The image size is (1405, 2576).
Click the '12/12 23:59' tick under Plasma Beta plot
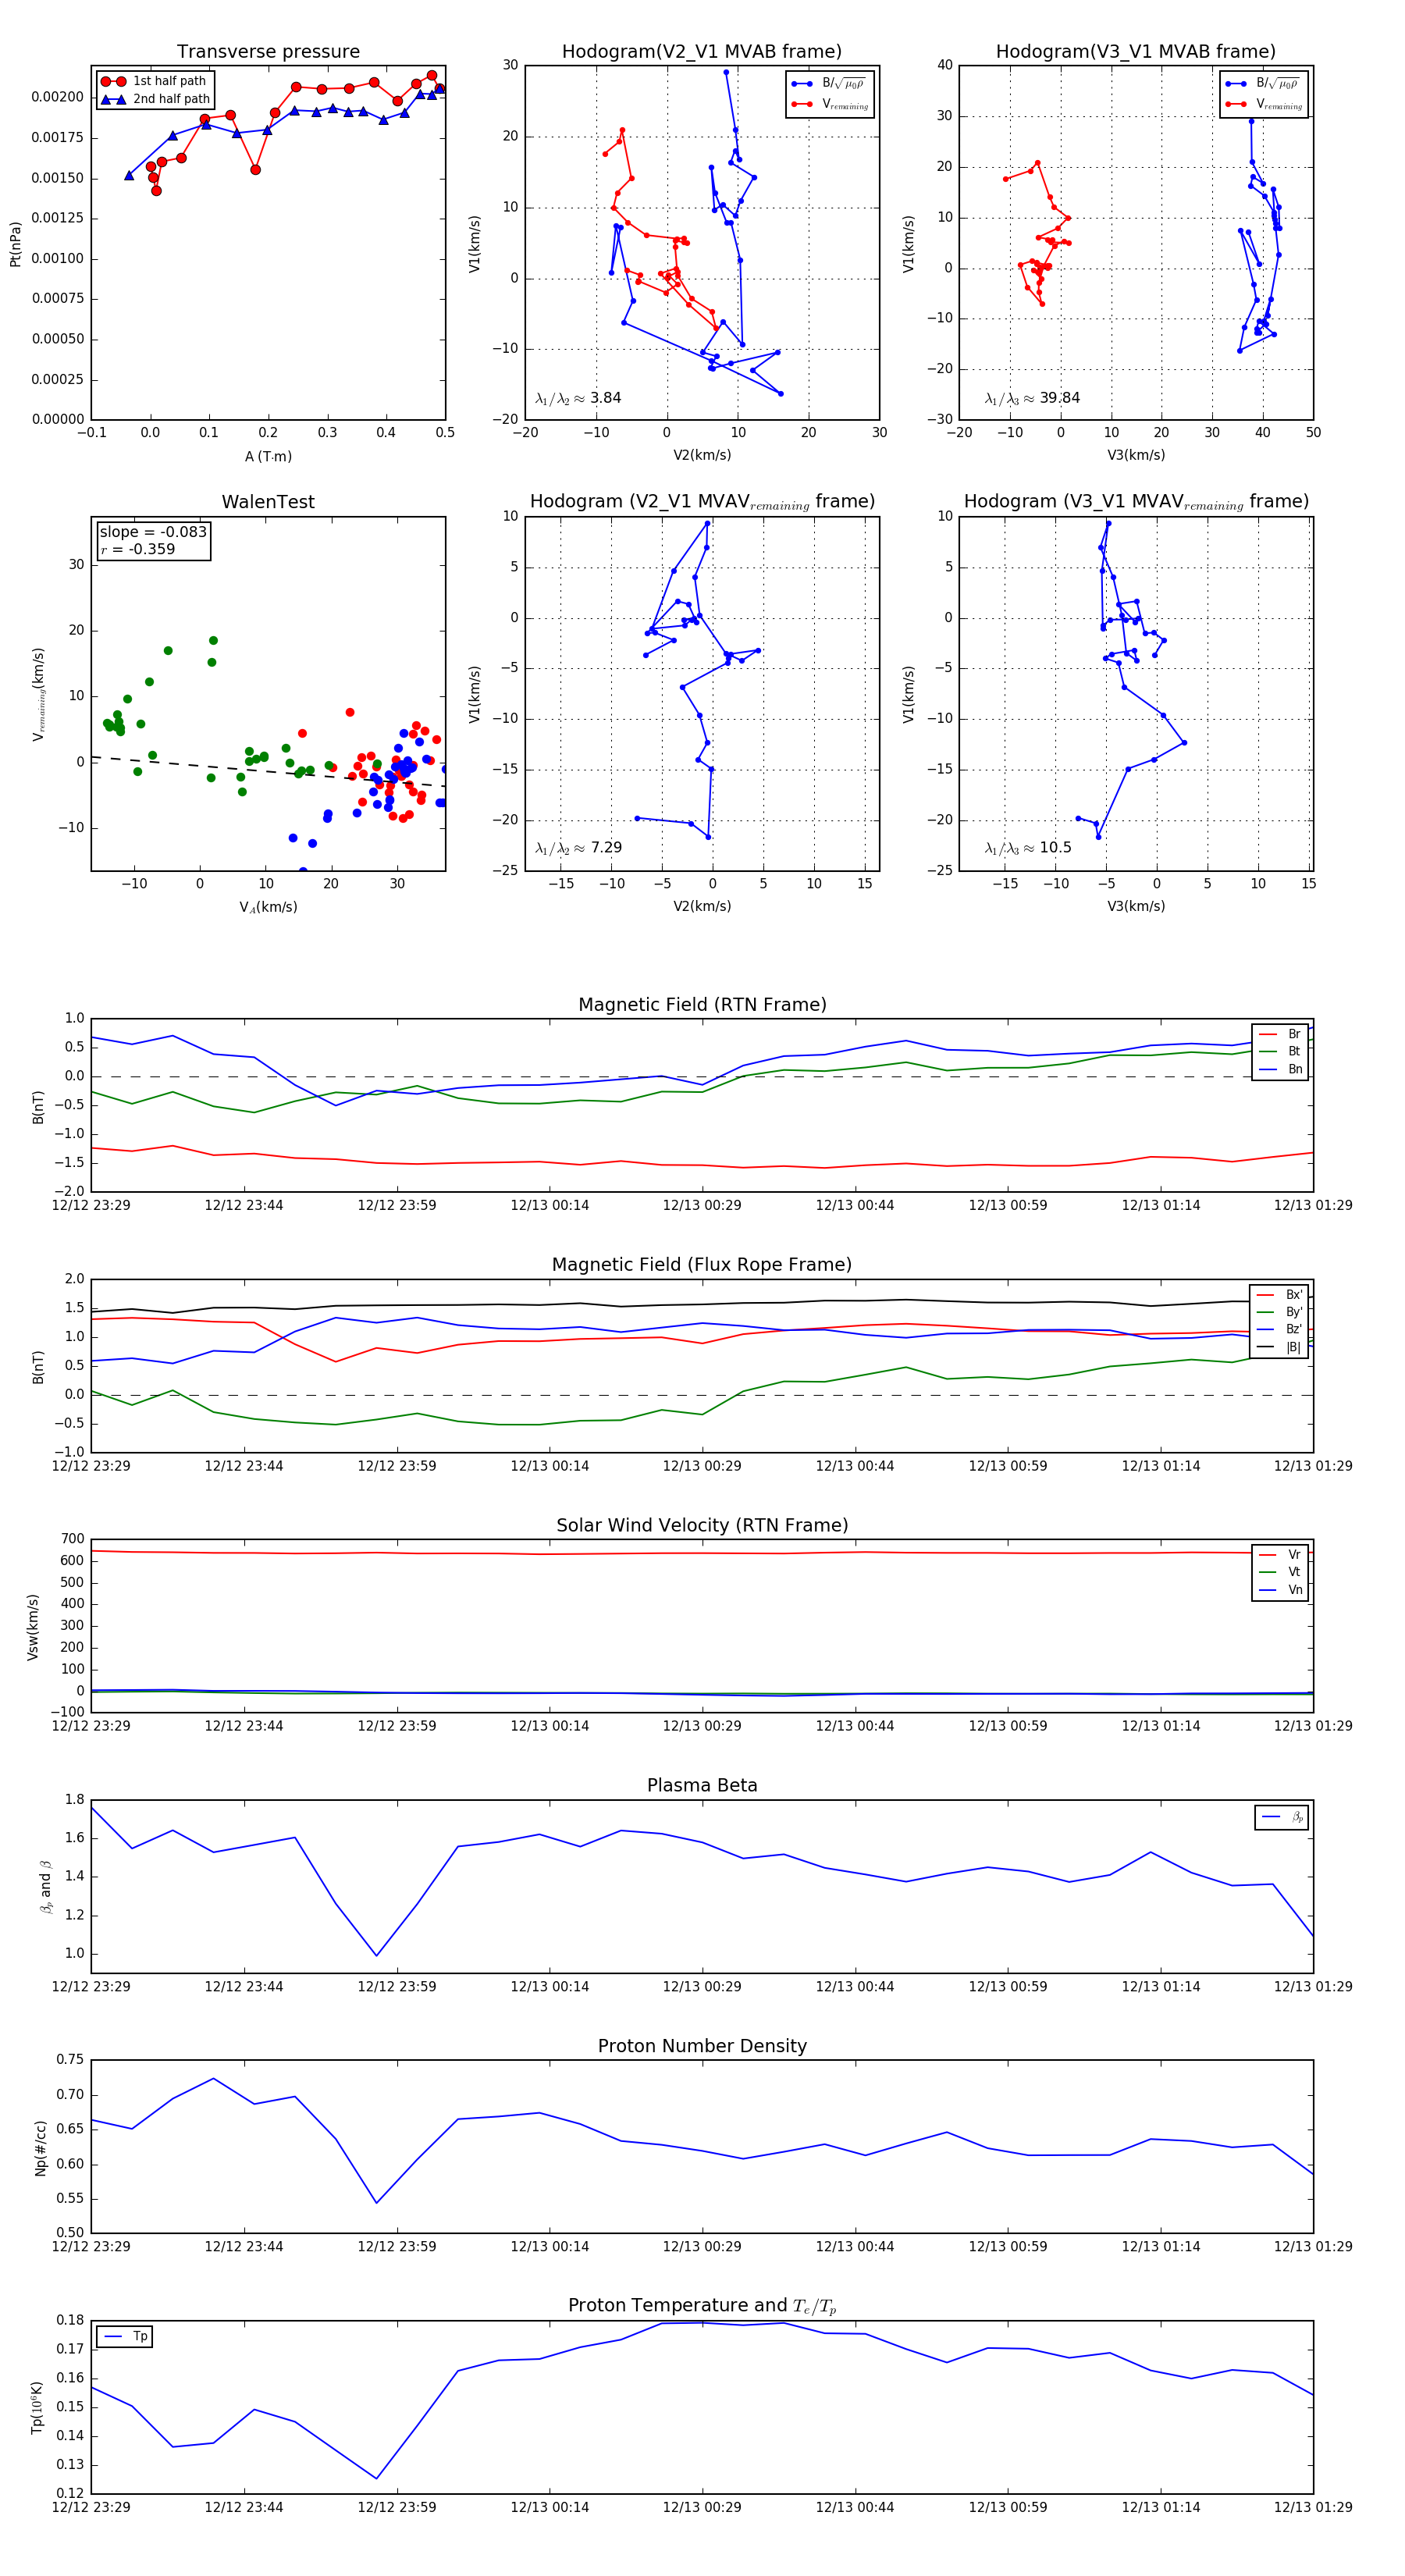click(x=397, y=1986)
